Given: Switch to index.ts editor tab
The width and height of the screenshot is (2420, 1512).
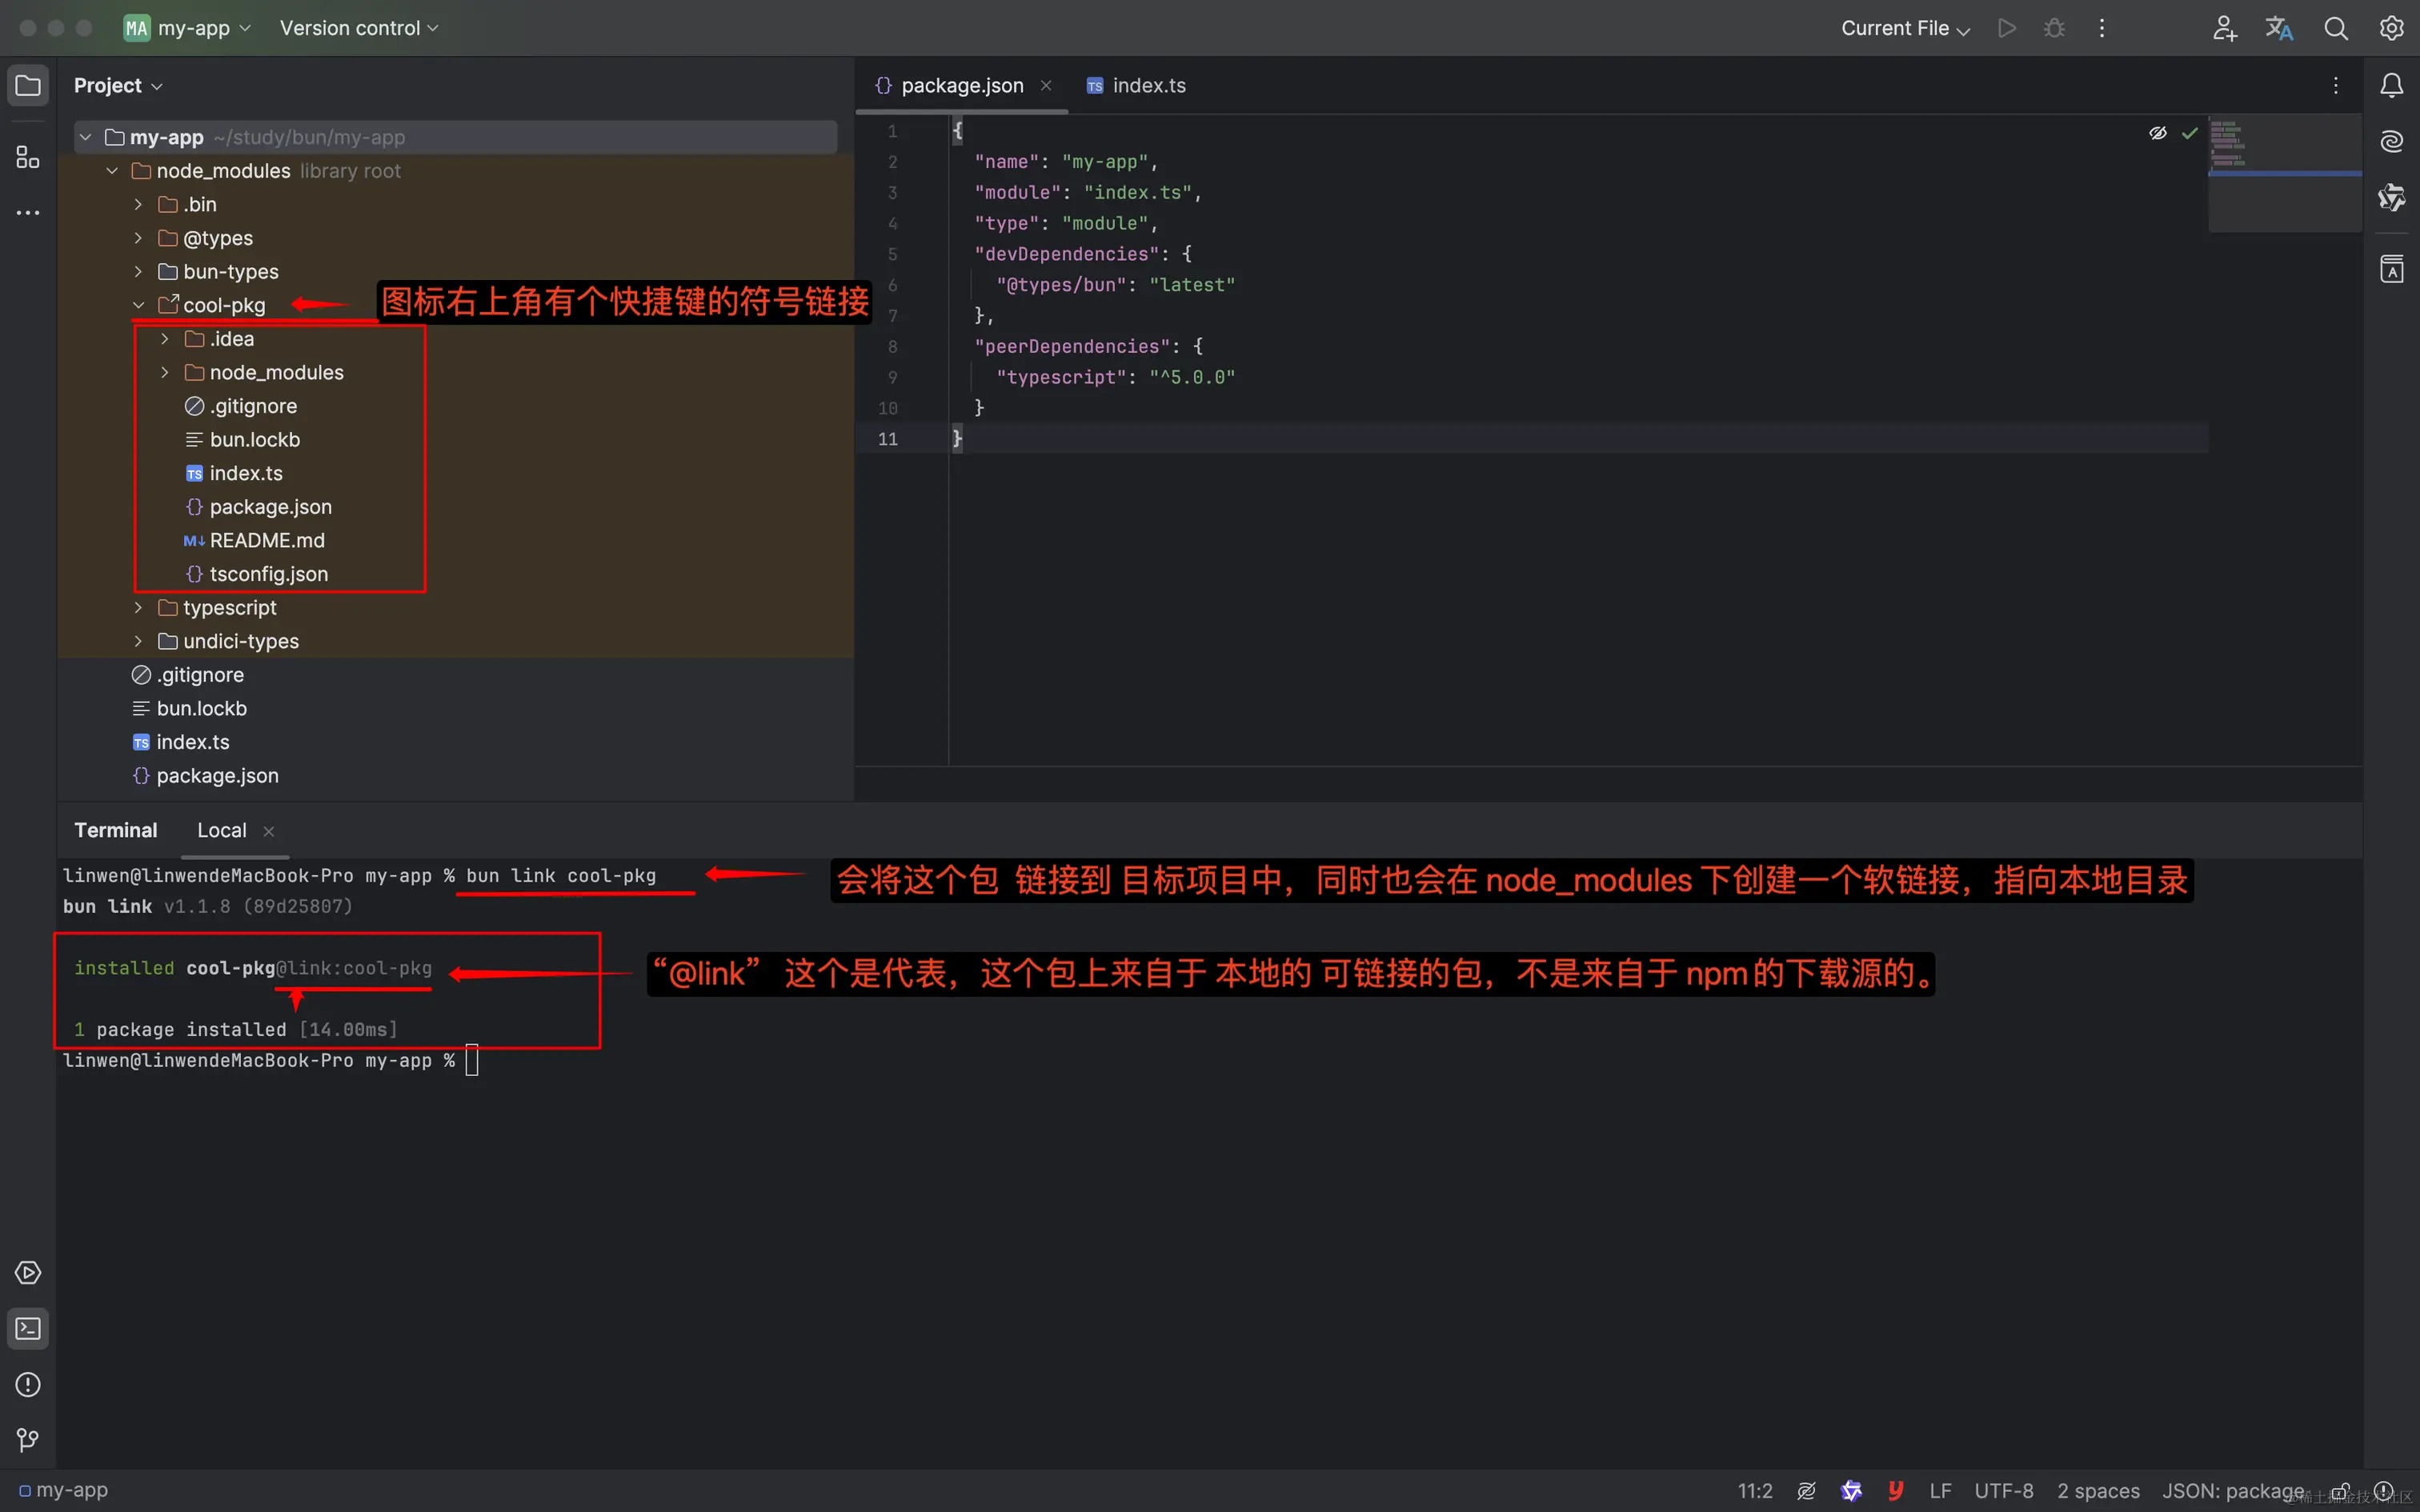Looking at the screenshot, I should [x=1137, y=86].
